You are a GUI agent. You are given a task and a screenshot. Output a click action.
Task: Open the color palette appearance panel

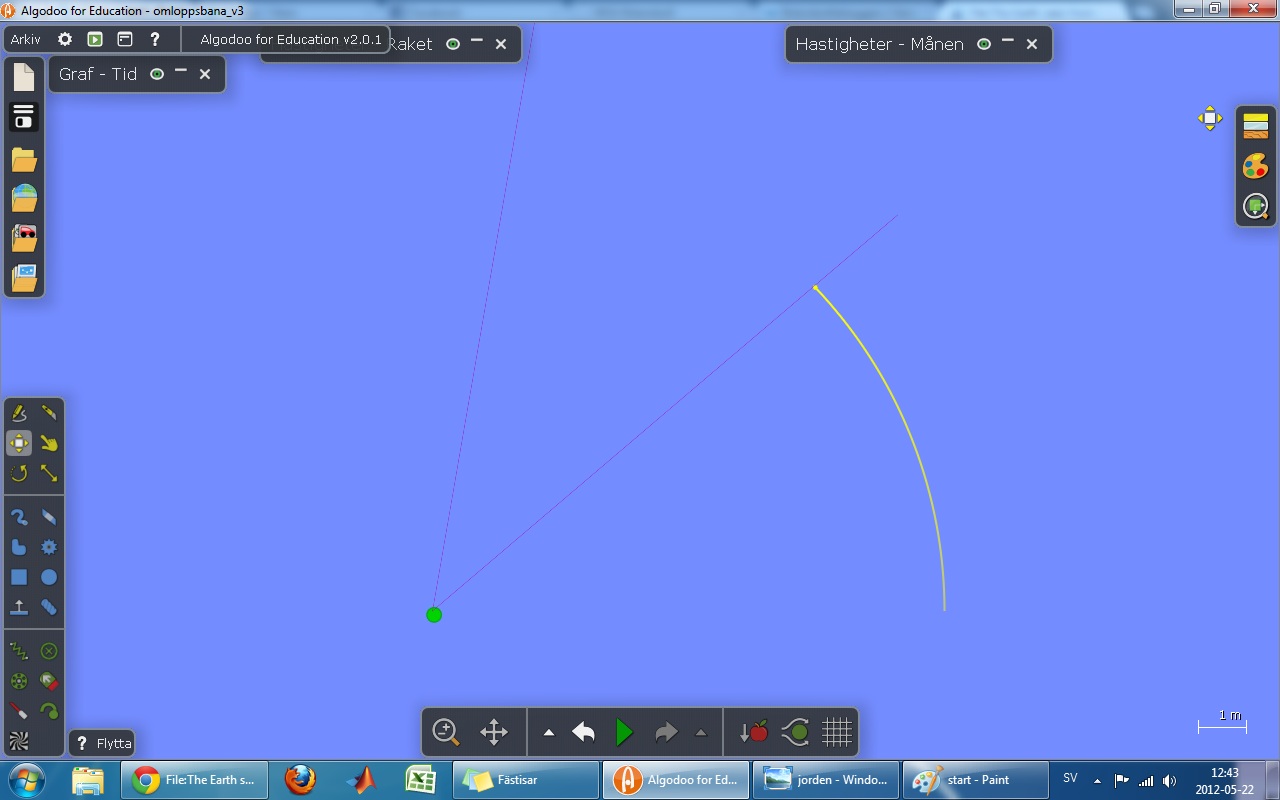point(1256,166)
